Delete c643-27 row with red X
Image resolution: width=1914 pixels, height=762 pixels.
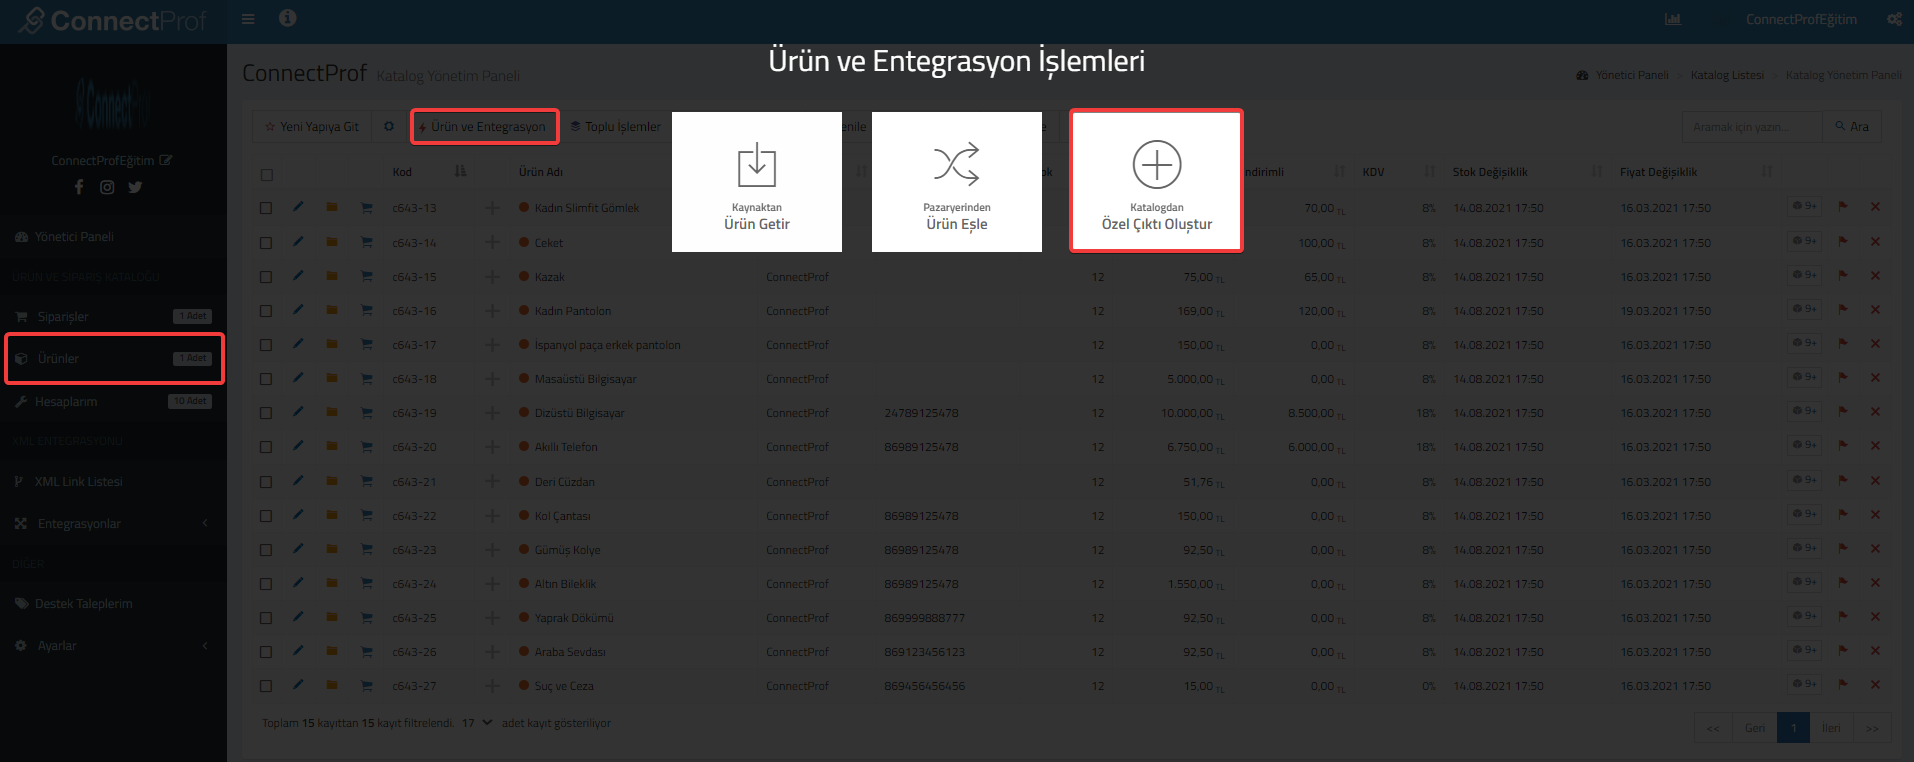pyautogui.click(x=1875, y=685)
